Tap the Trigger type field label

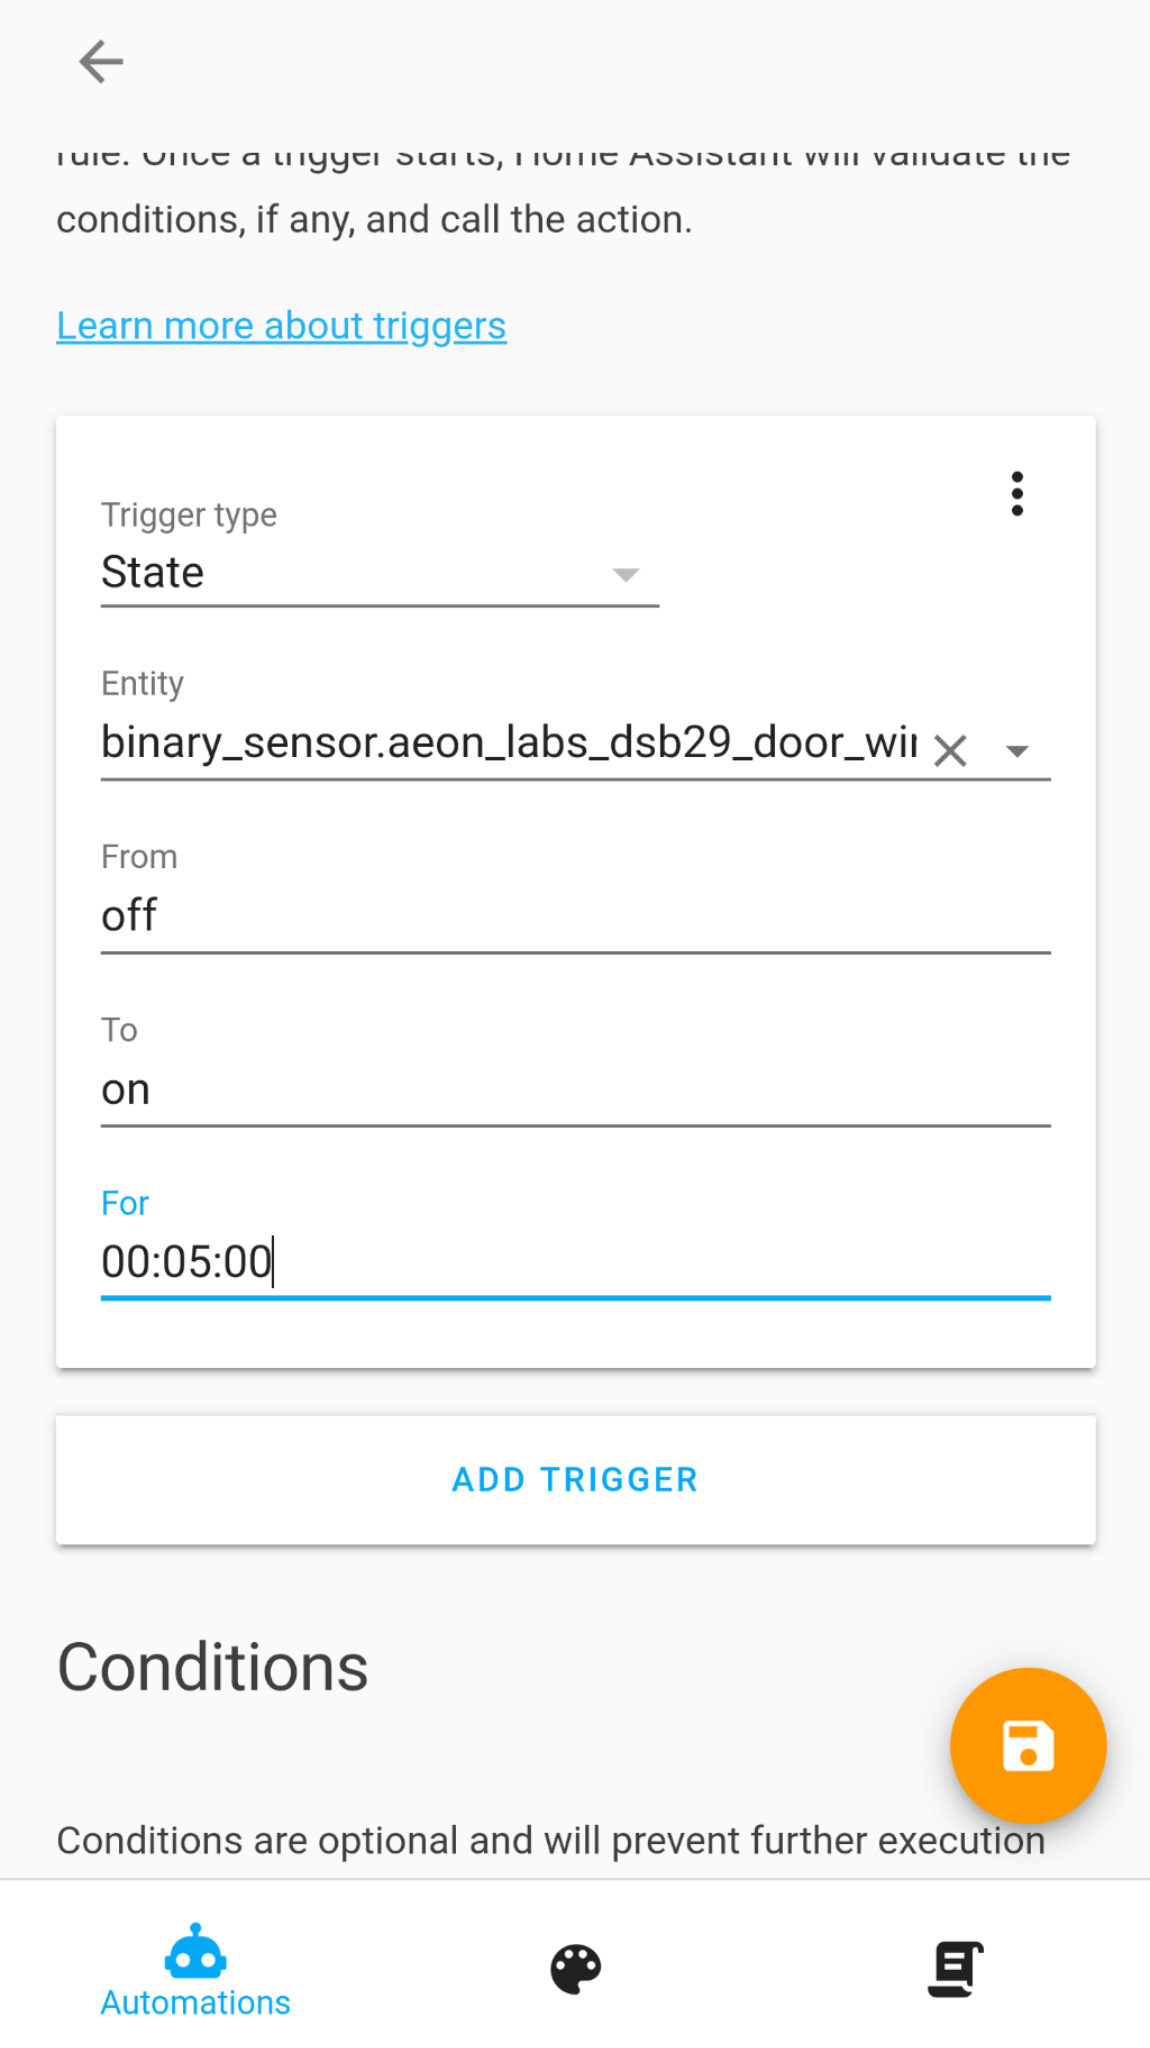(x=189, y=515)
